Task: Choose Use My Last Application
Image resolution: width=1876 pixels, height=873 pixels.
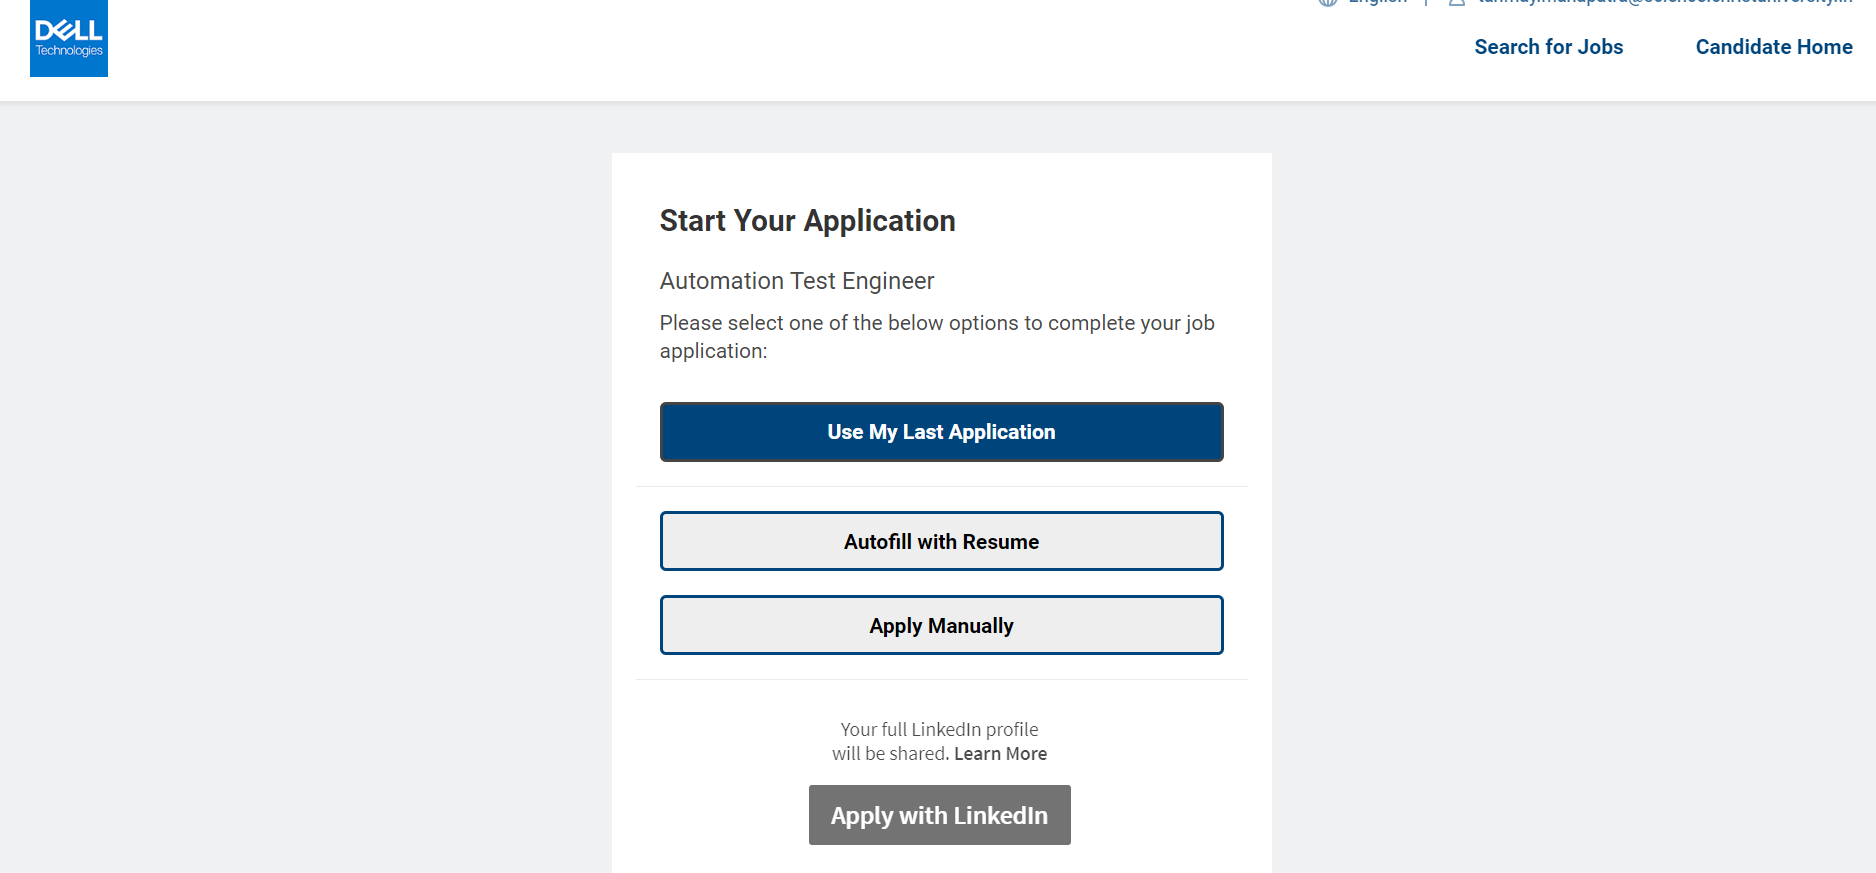Action: point(941,432)
